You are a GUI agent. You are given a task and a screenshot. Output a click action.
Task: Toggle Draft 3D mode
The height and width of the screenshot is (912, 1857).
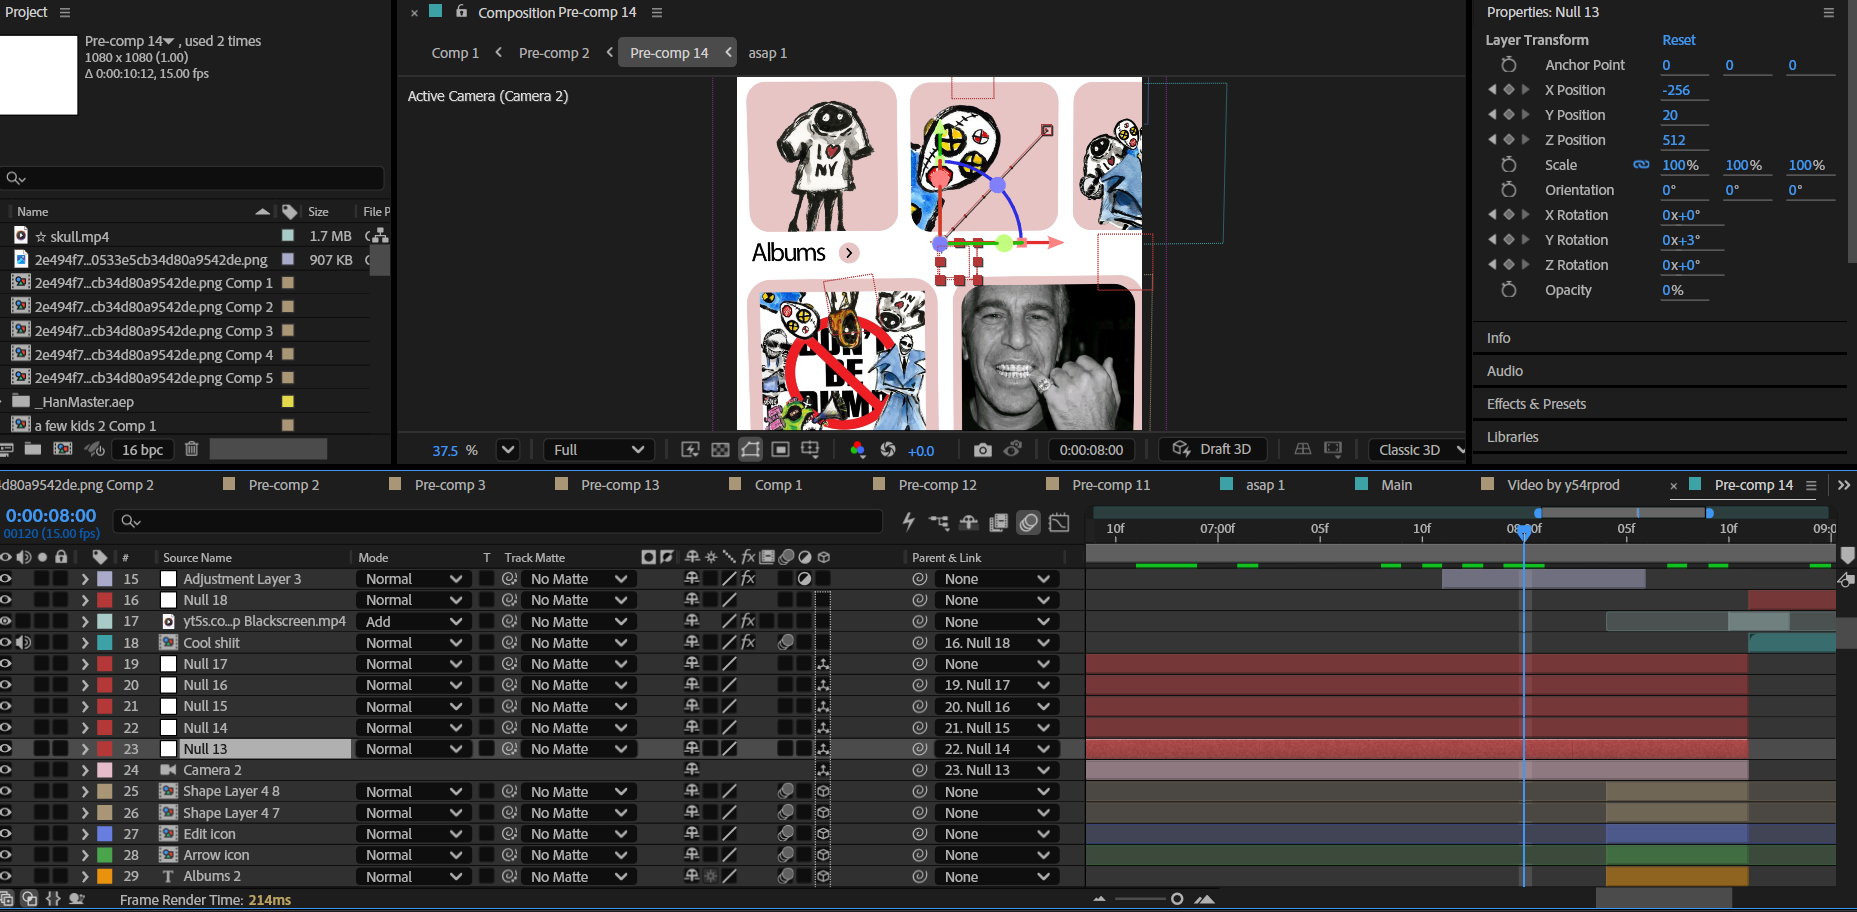click(x=1212, y=450)
